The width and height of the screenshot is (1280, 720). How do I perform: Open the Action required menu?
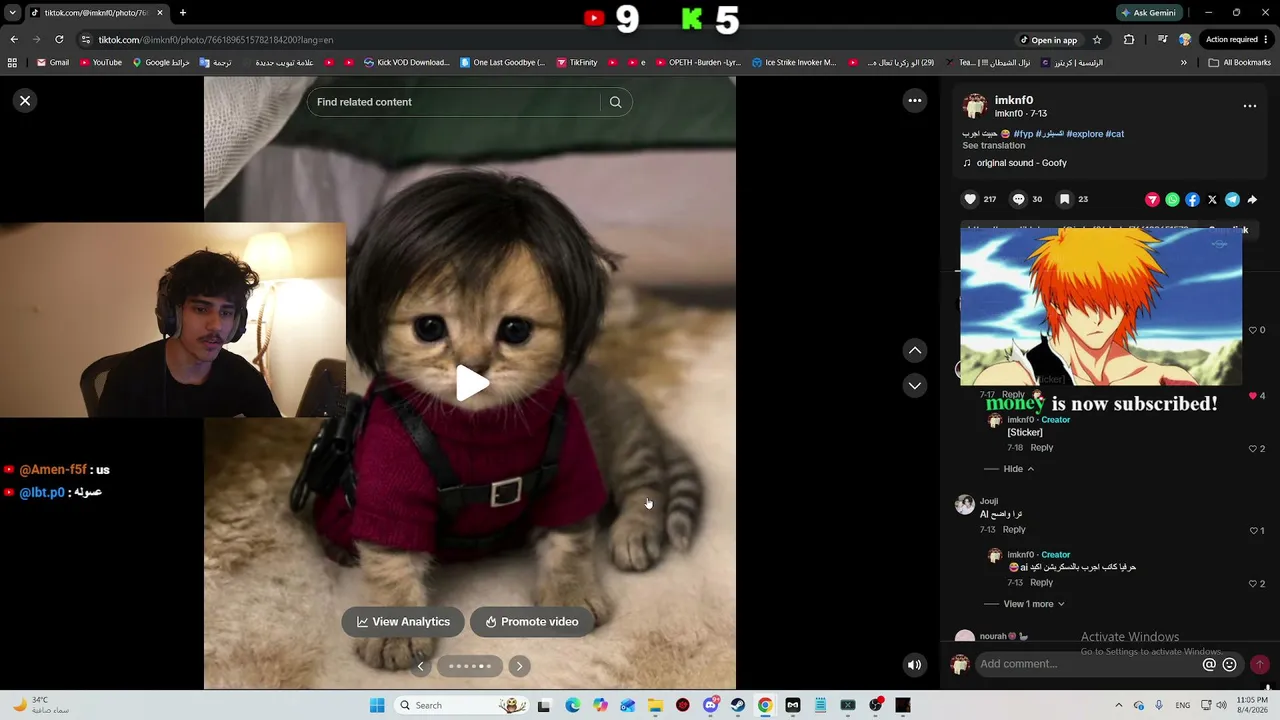click(1237, 40)
